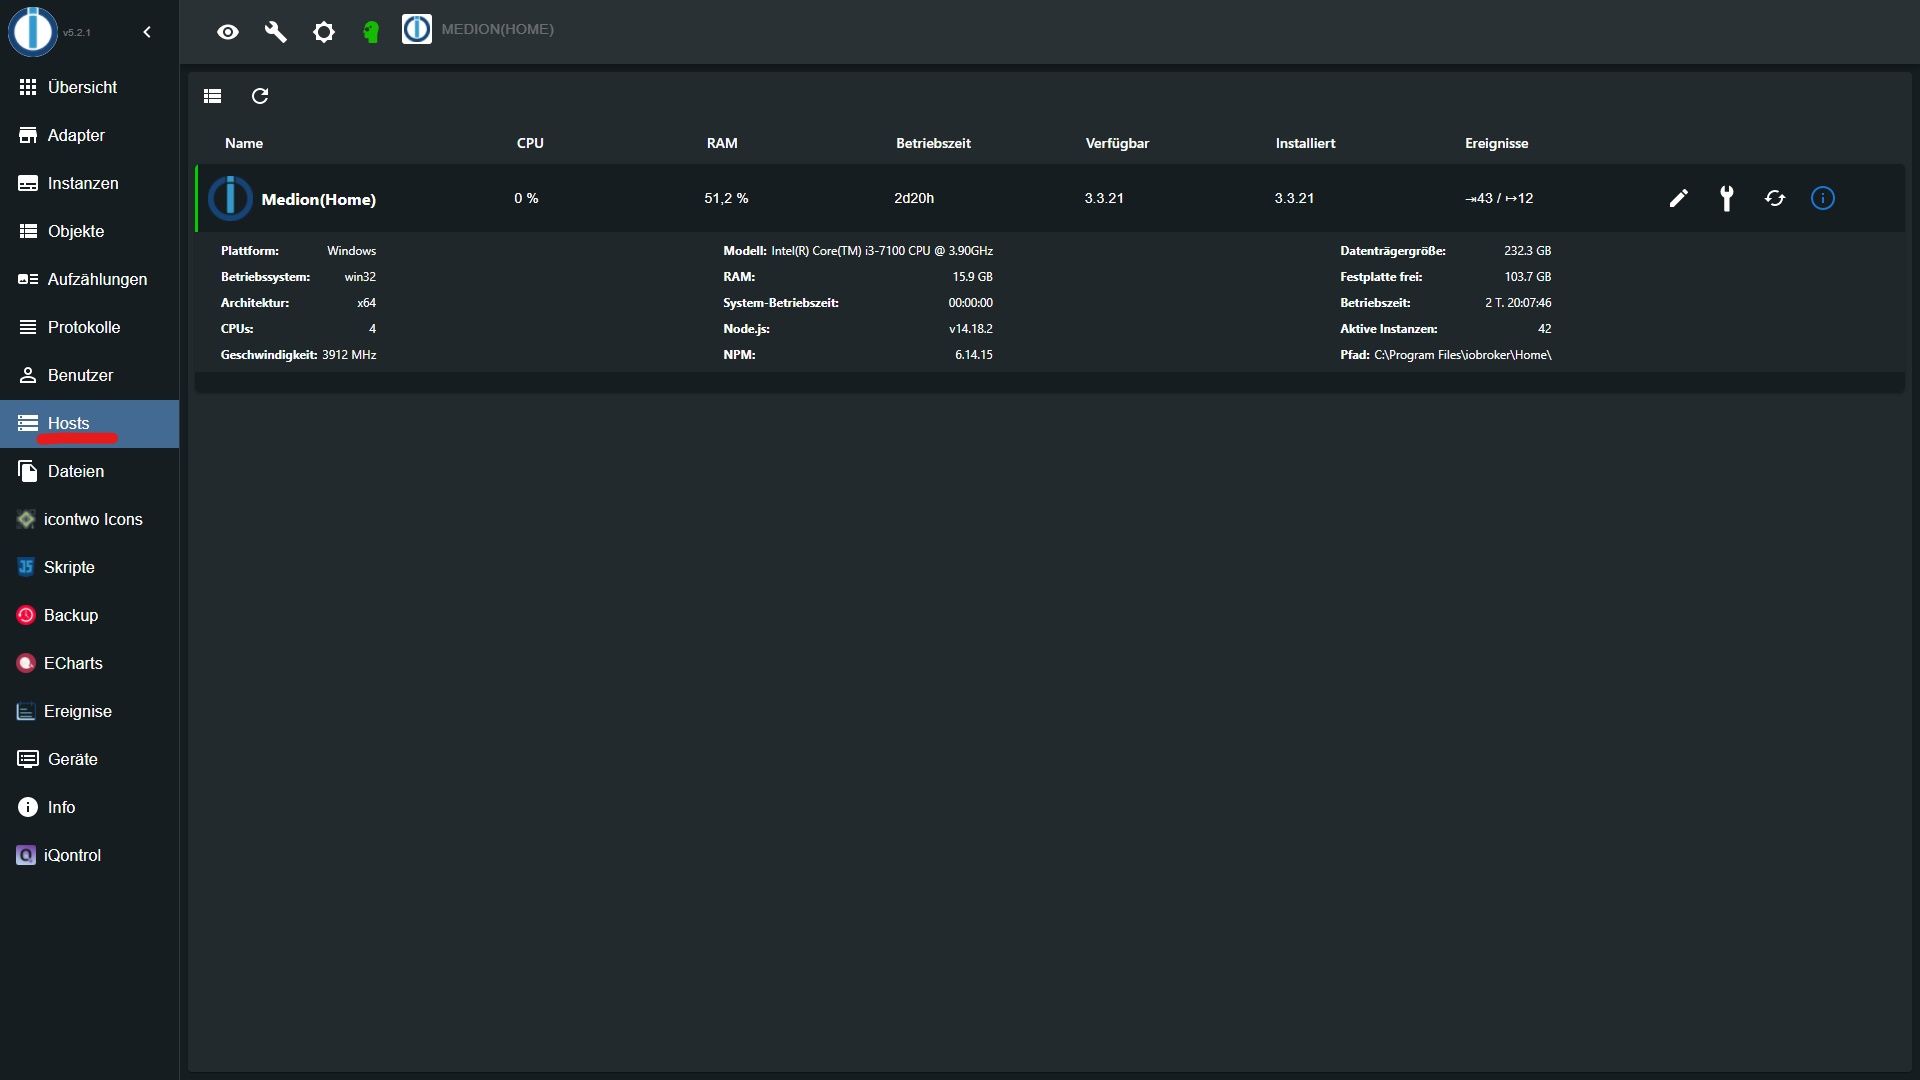Toggle the Hosts entry highlighted in the sidebar
Image resolution: width=1920 pixels, height=1080 pixels.
69,423
